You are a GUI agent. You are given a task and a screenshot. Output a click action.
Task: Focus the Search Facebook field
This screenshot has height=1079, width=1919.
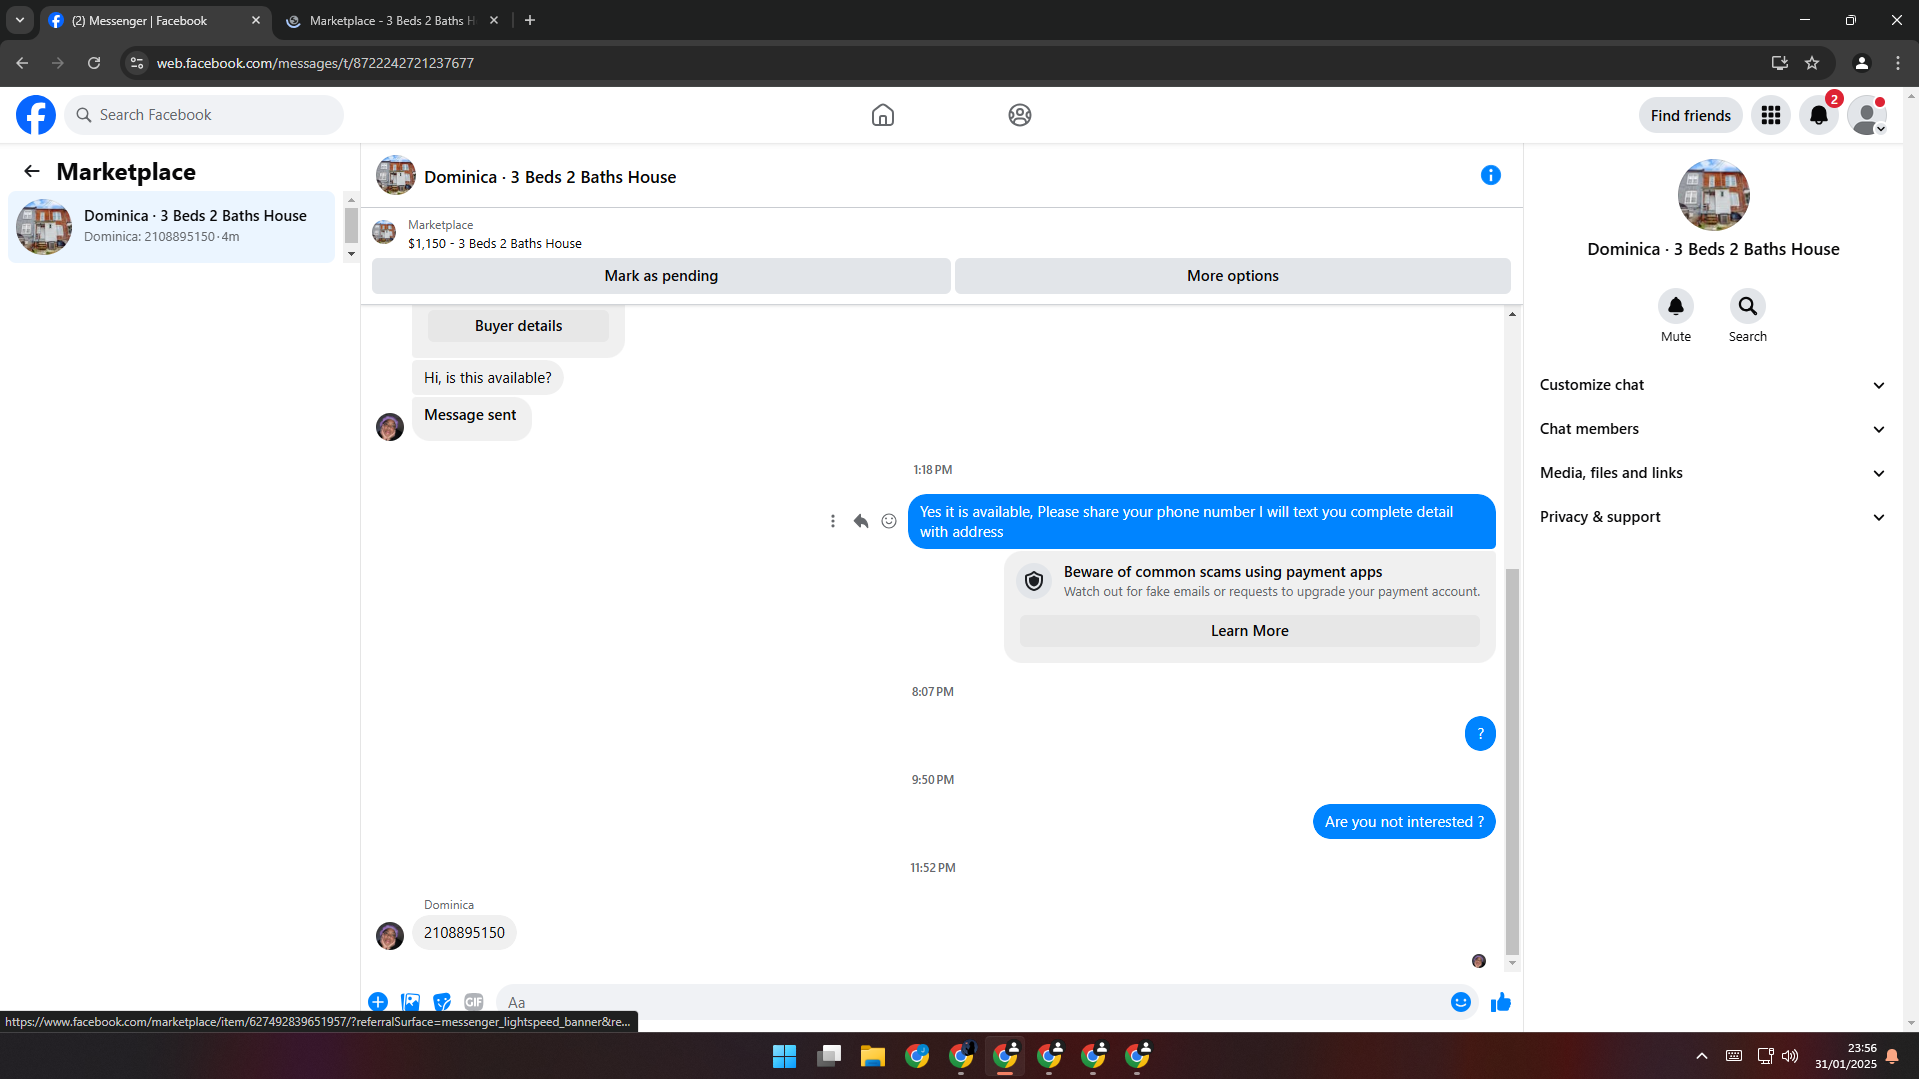point(204,115)
